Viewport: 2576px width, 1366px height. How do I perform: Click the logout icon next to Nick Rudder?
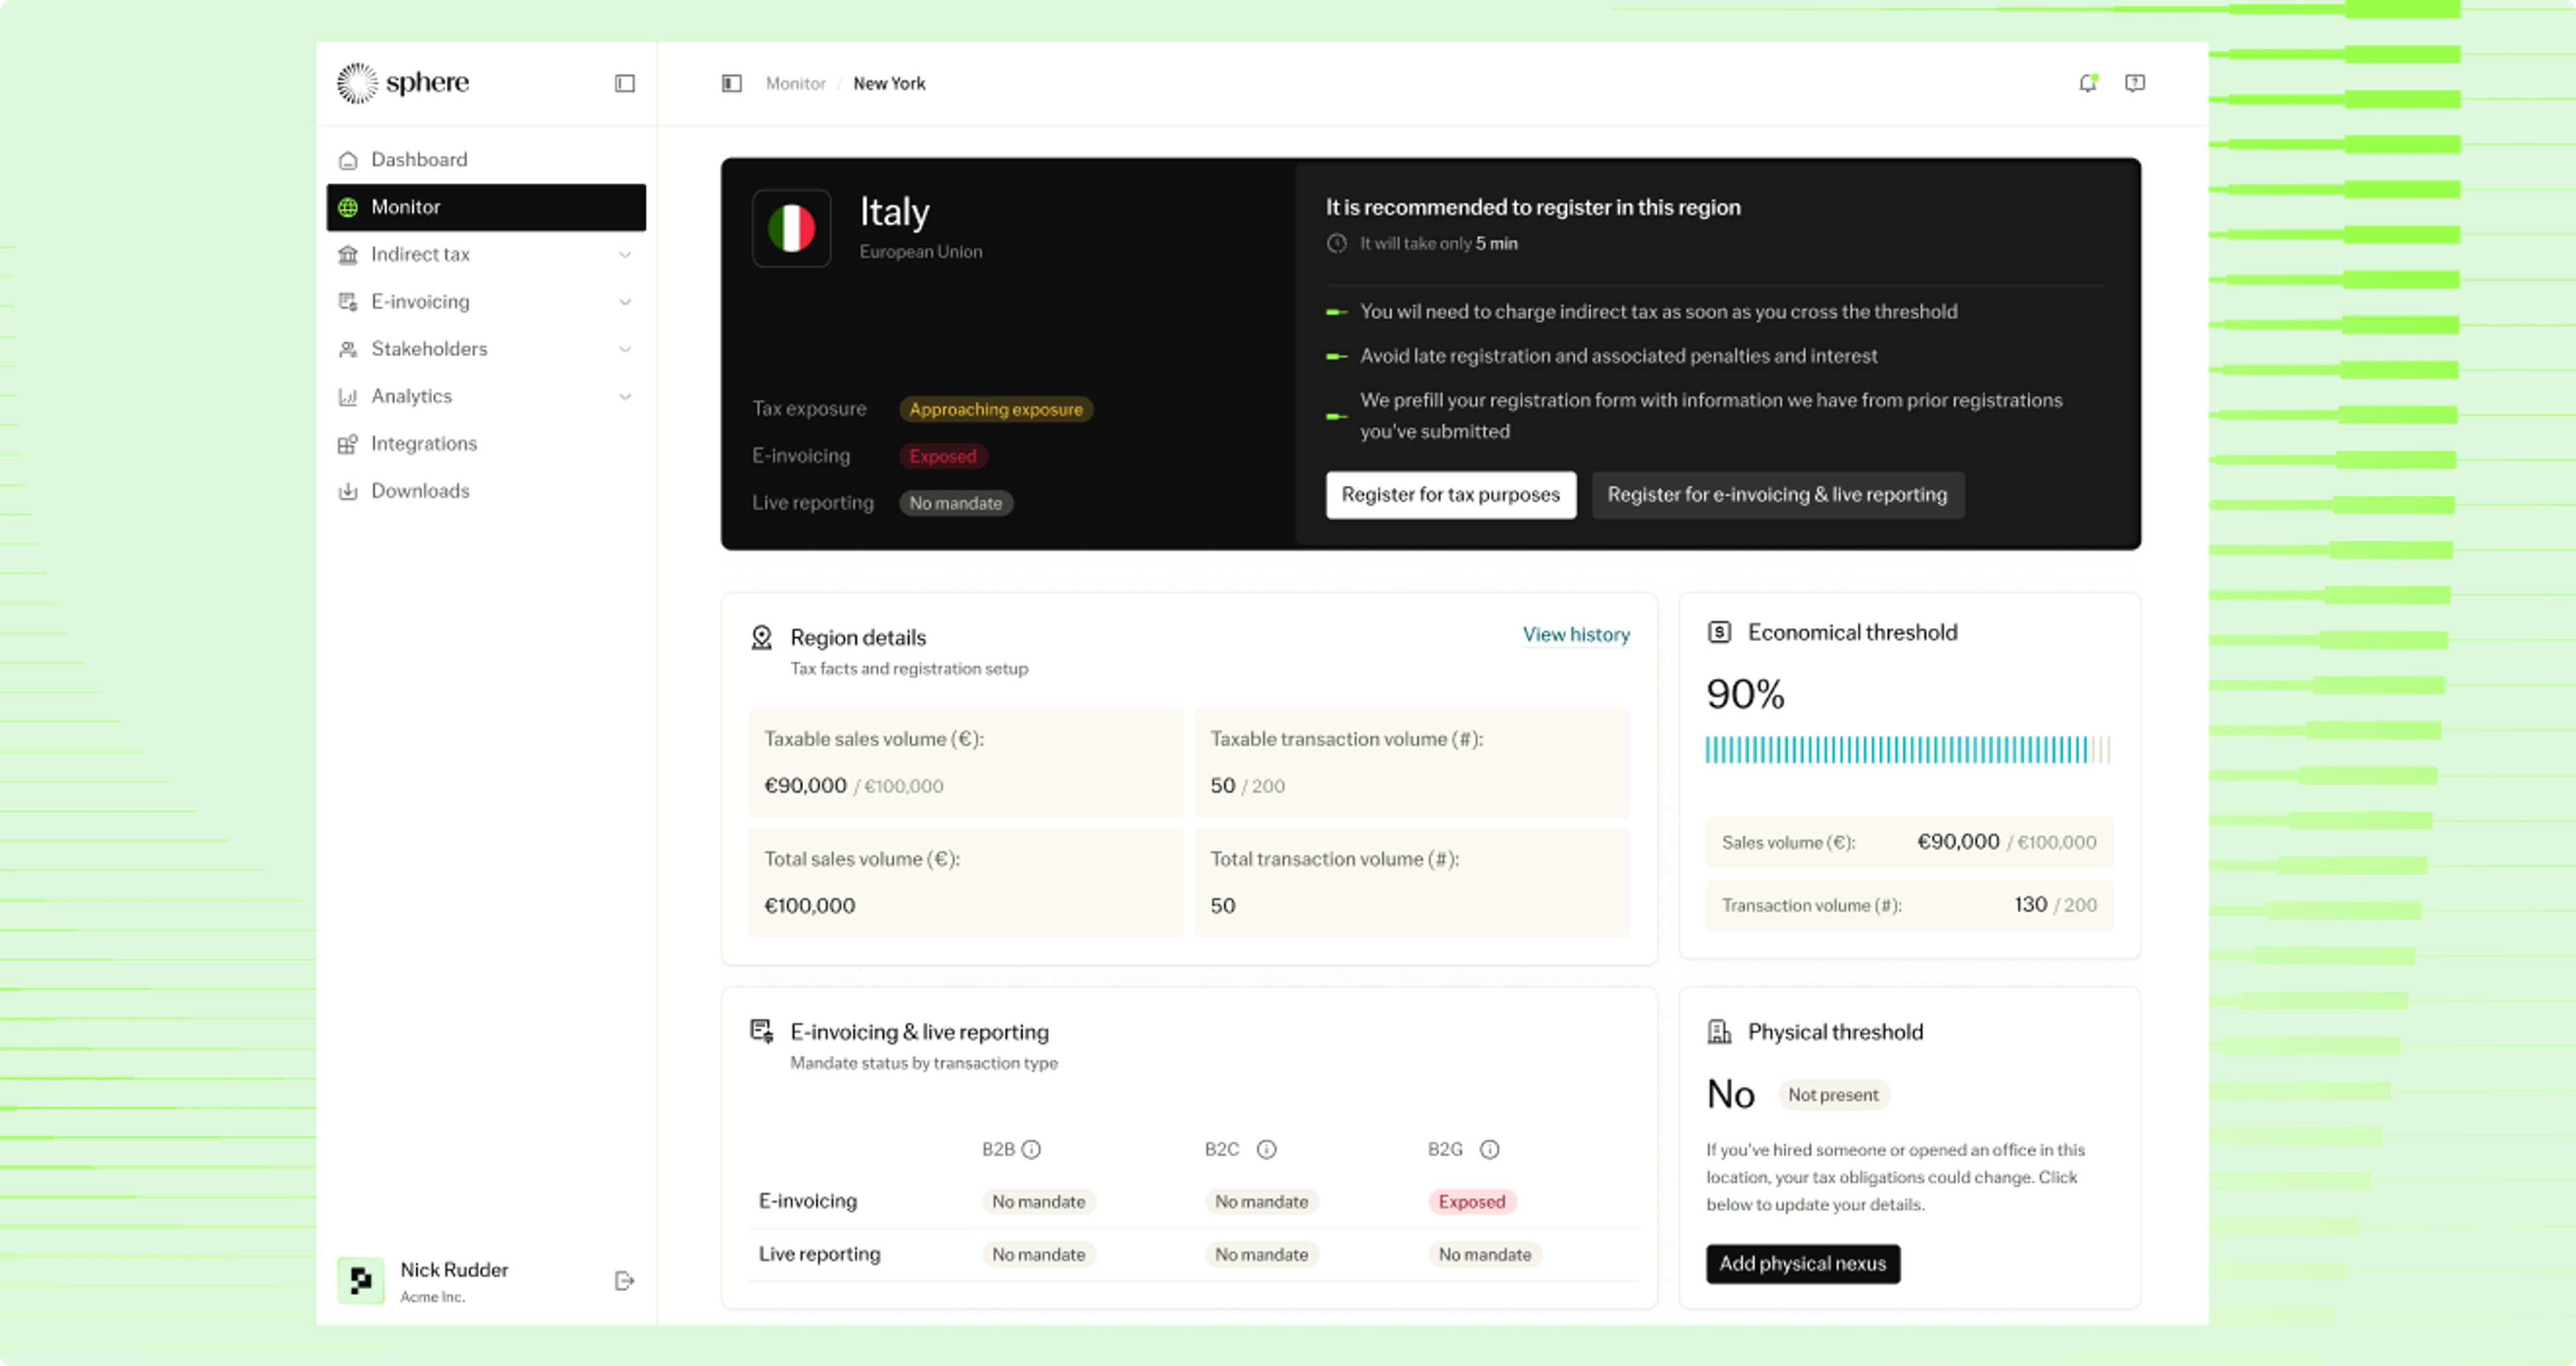[624, 1281]
